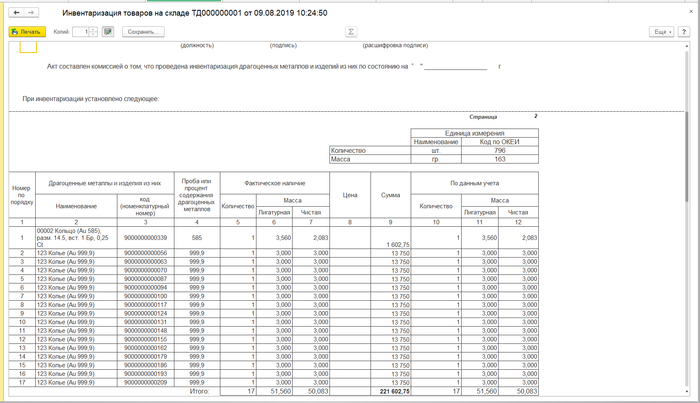Click the По данным учета header

474,183
